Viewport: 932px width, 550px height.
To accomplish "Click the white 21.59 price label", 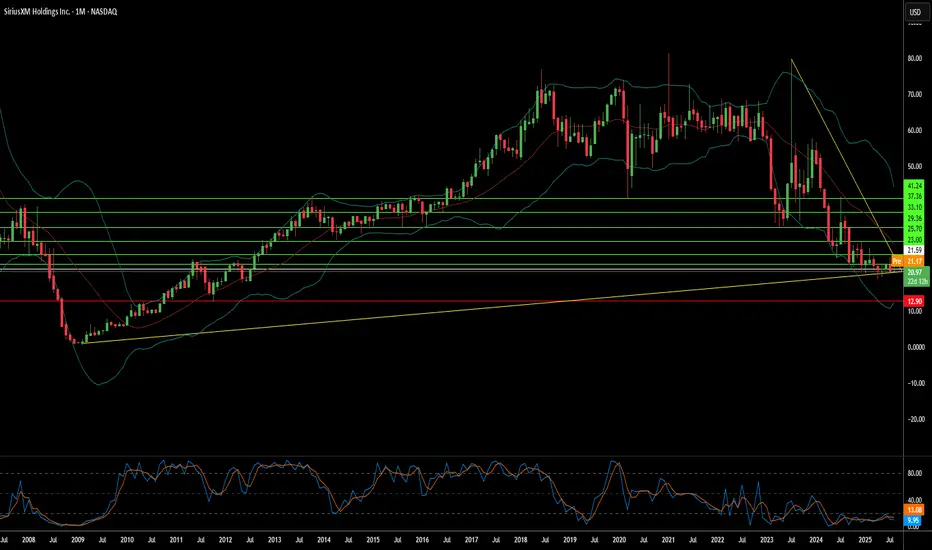I will (x=913, y=248).
